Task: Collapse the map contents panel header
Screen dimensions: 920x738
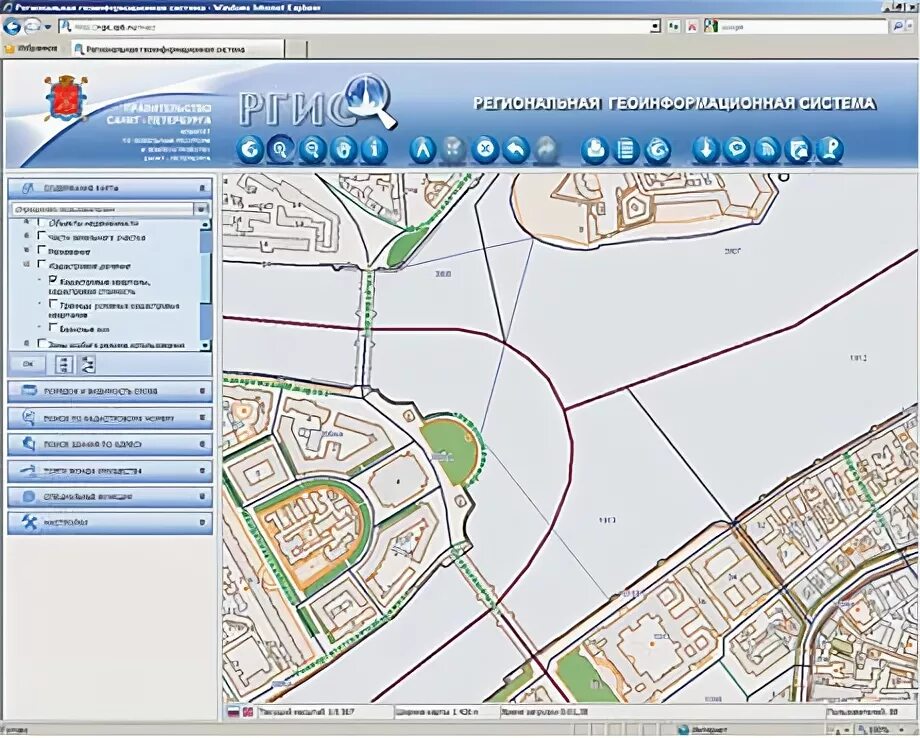Action: click(110, 188)
